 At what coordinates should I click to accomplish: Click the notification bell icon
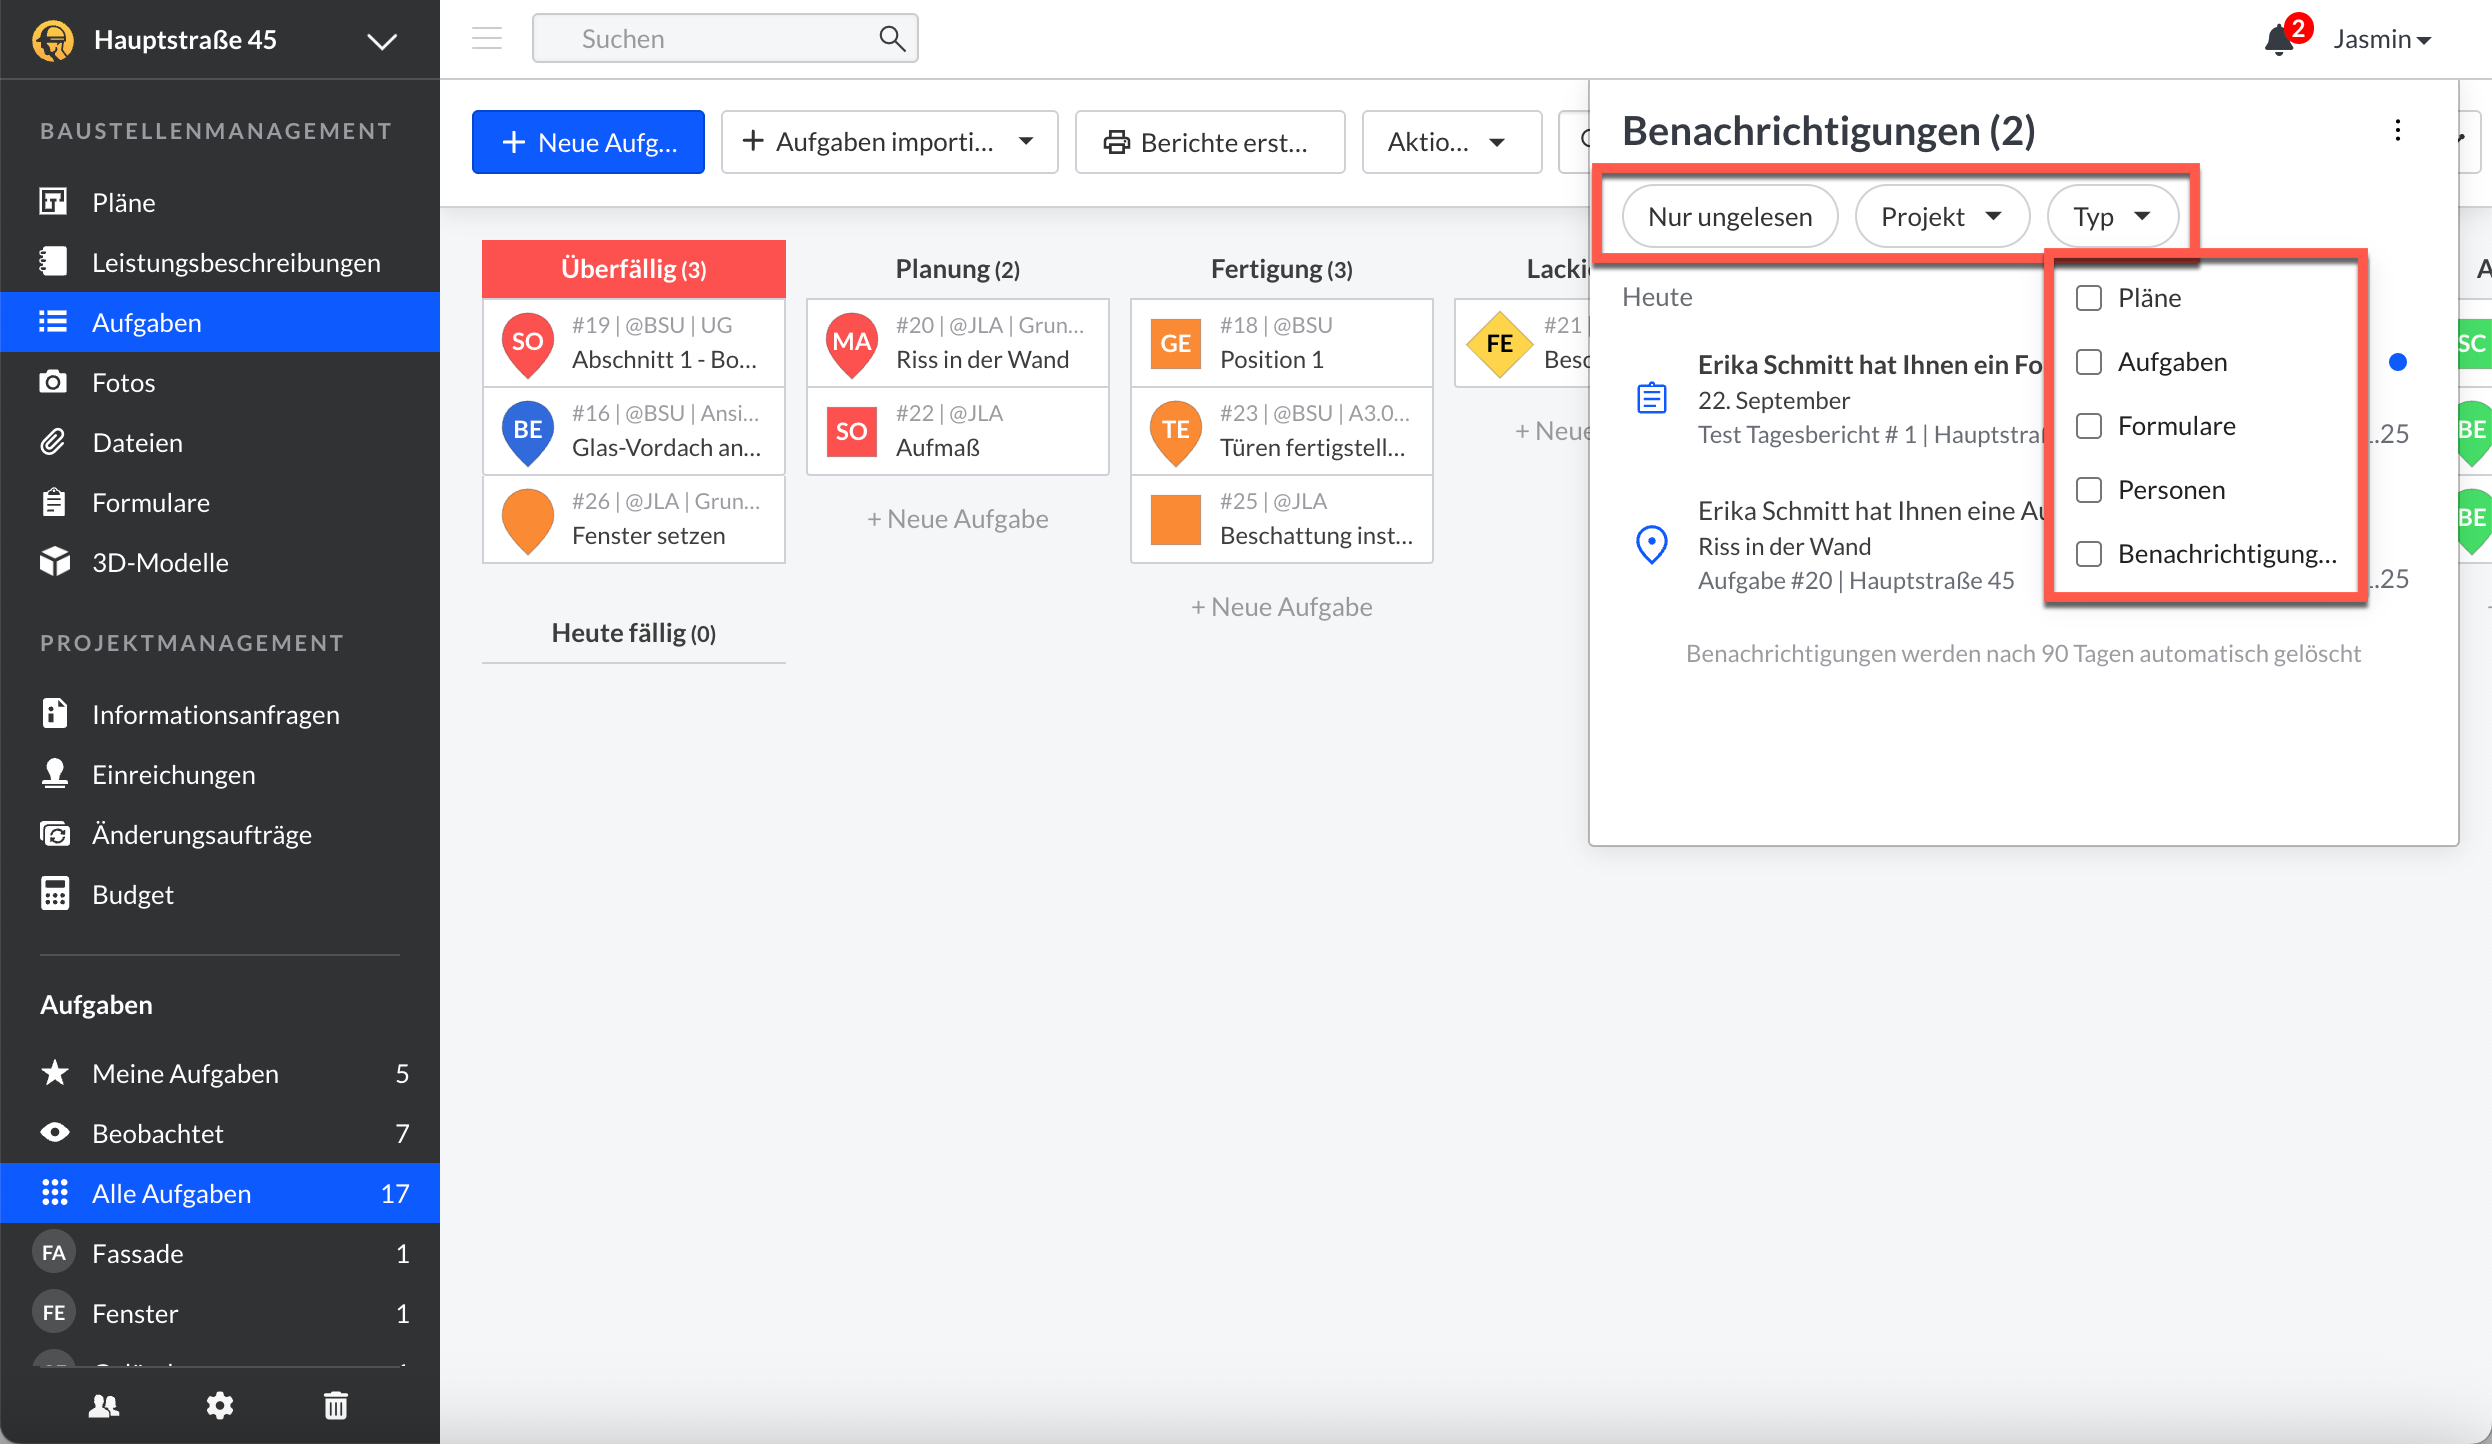coord(2279,40)
